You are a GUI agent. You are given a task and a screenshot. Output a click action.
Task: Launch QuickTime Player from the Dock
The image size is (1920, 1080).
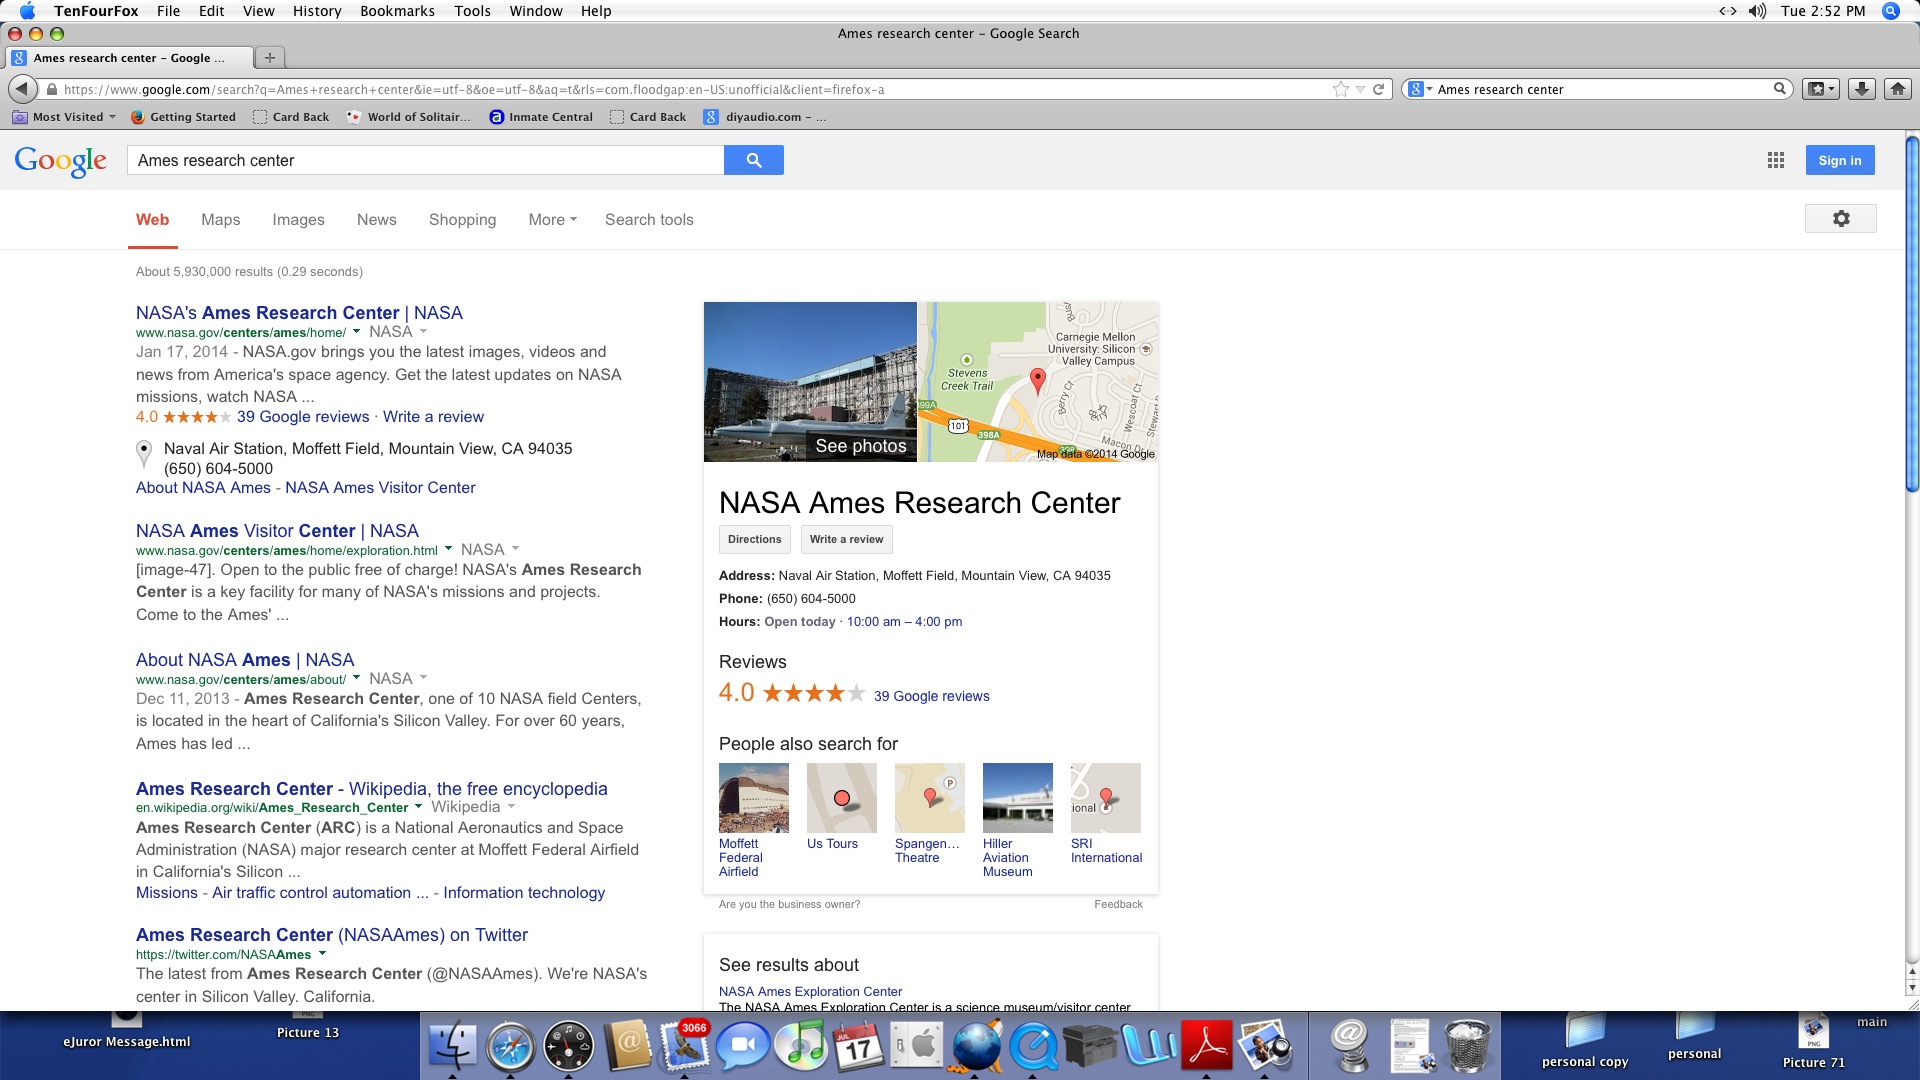click(1033, 1046)
